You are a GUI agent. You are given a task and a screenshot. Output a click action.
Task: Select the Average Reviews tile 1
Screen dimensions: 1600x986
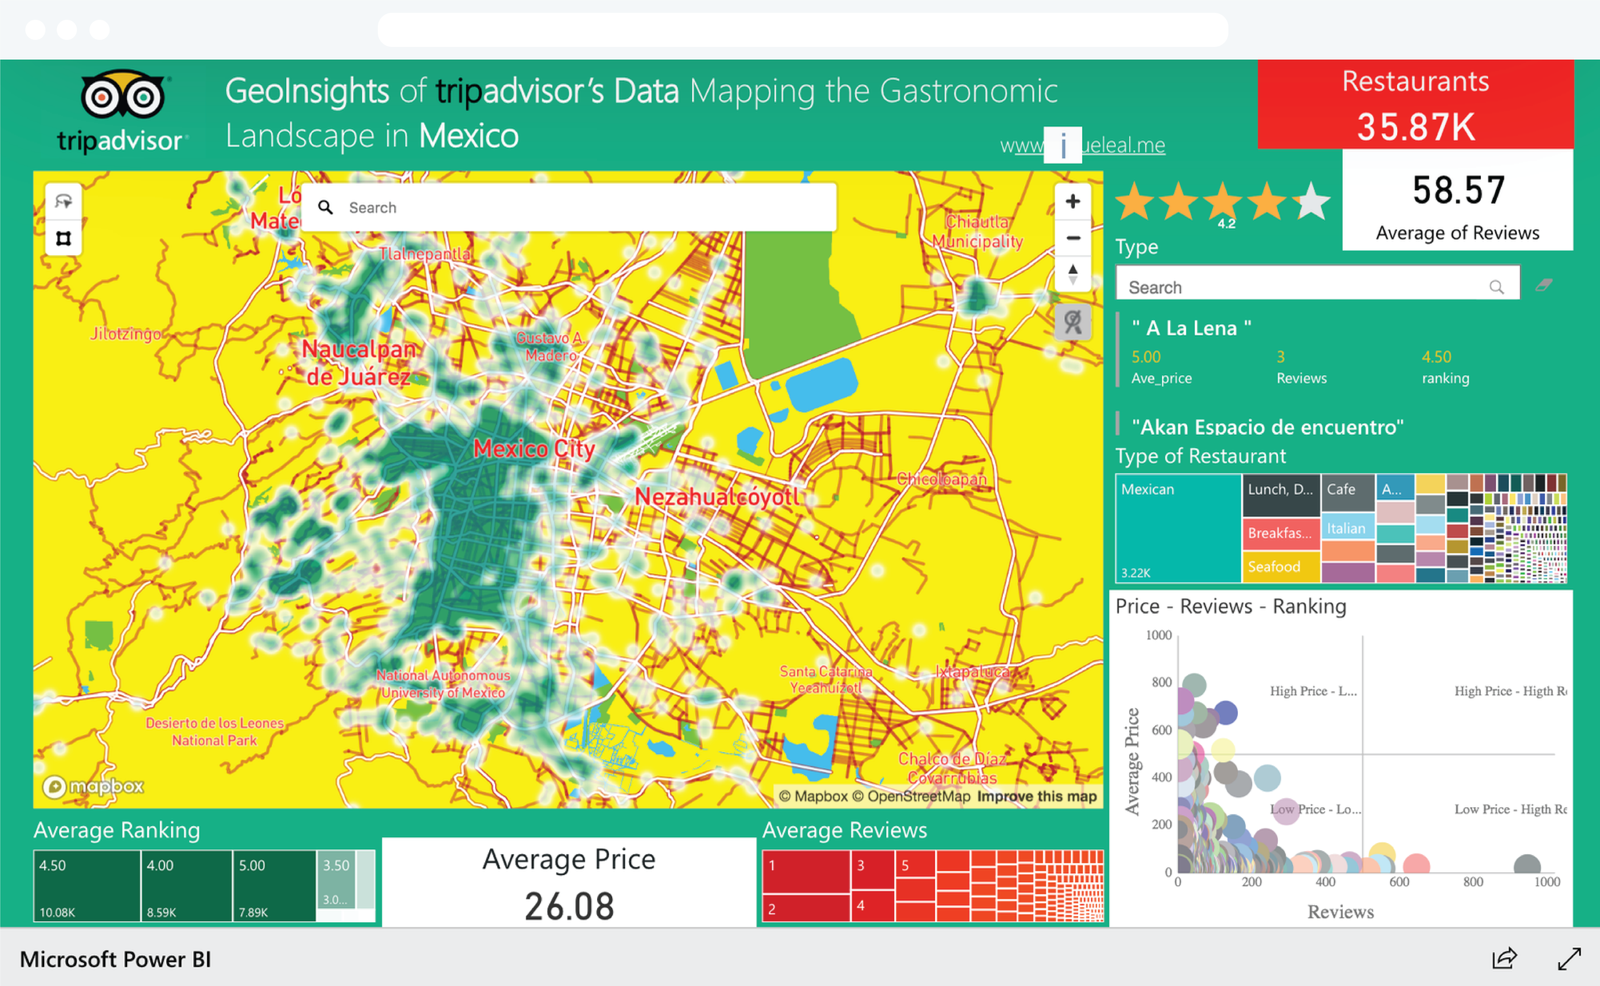806,871
